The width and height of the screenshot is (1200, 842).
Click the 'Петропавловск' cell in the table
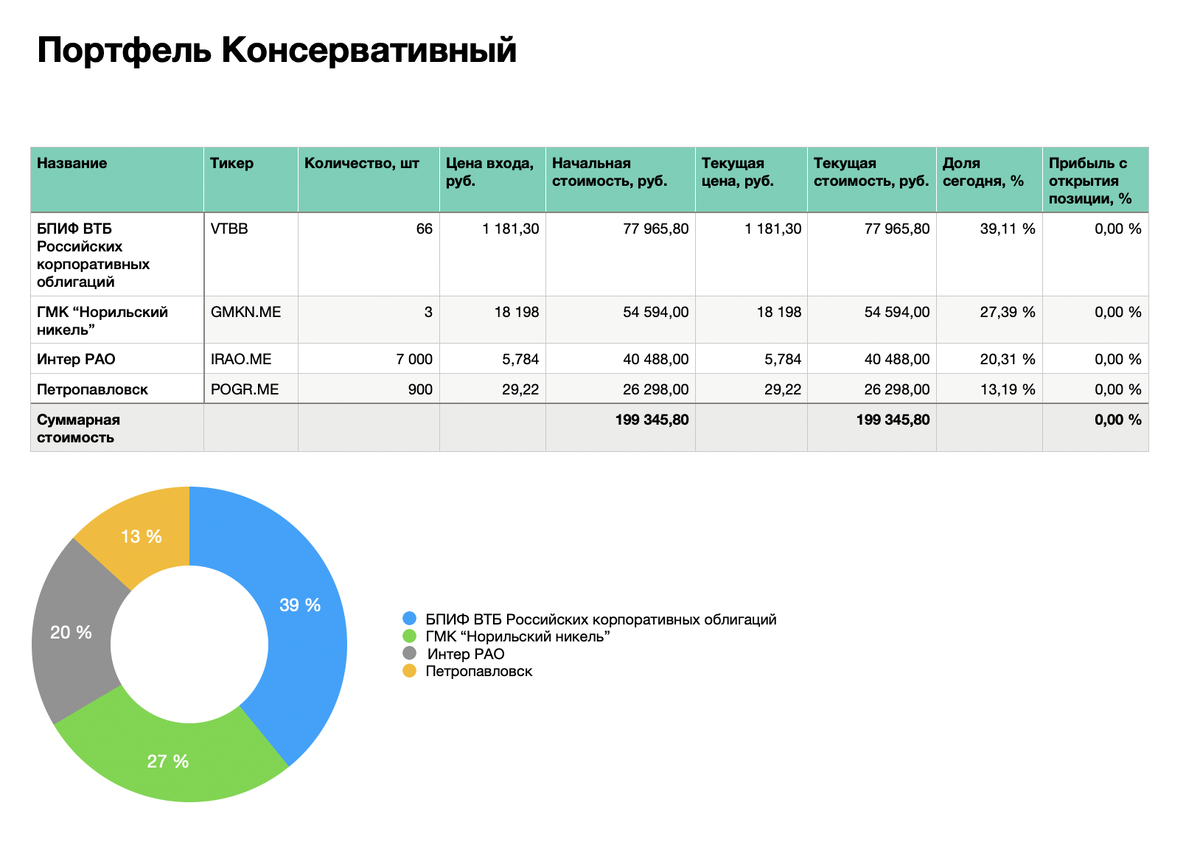point(117,389)
